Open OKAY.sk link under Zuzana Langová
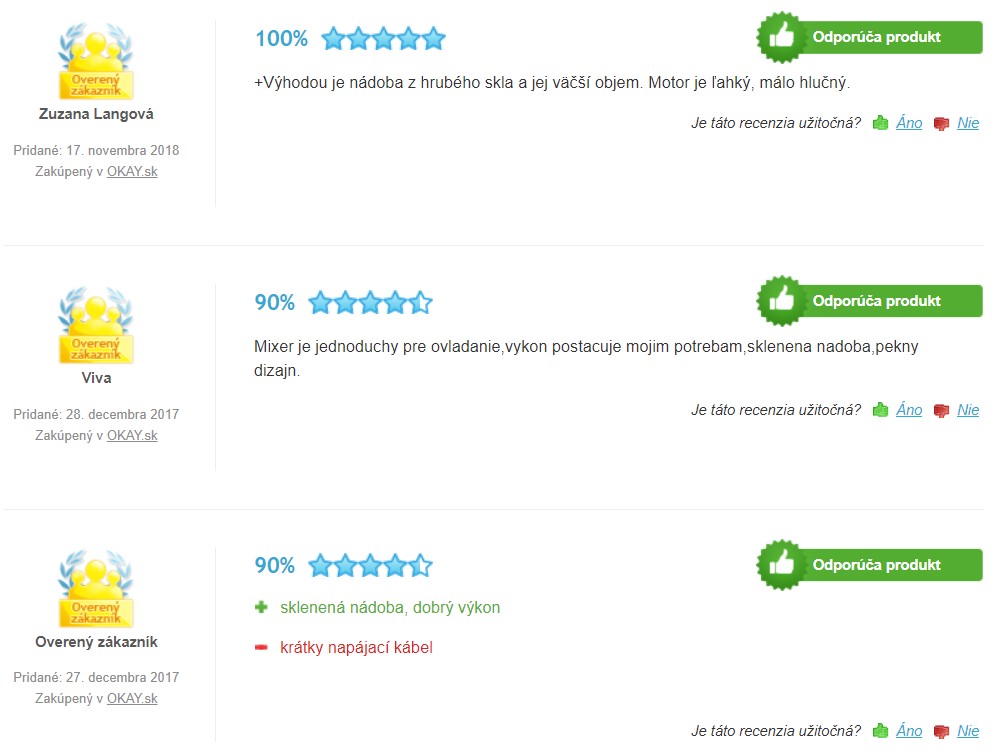 (132, 172)
